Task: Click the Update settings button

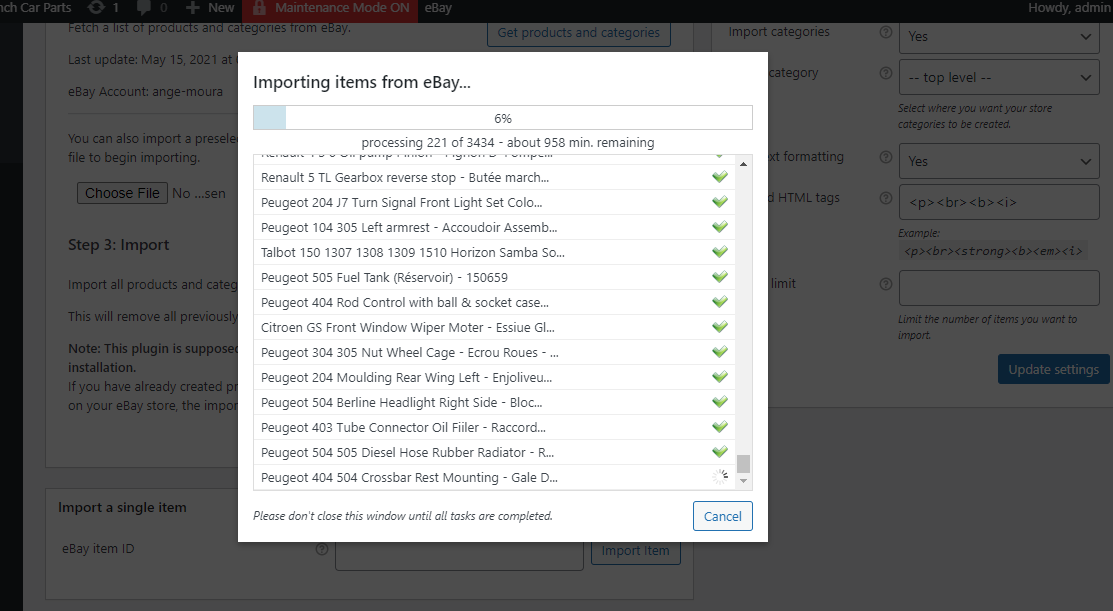Action: 1053,369
